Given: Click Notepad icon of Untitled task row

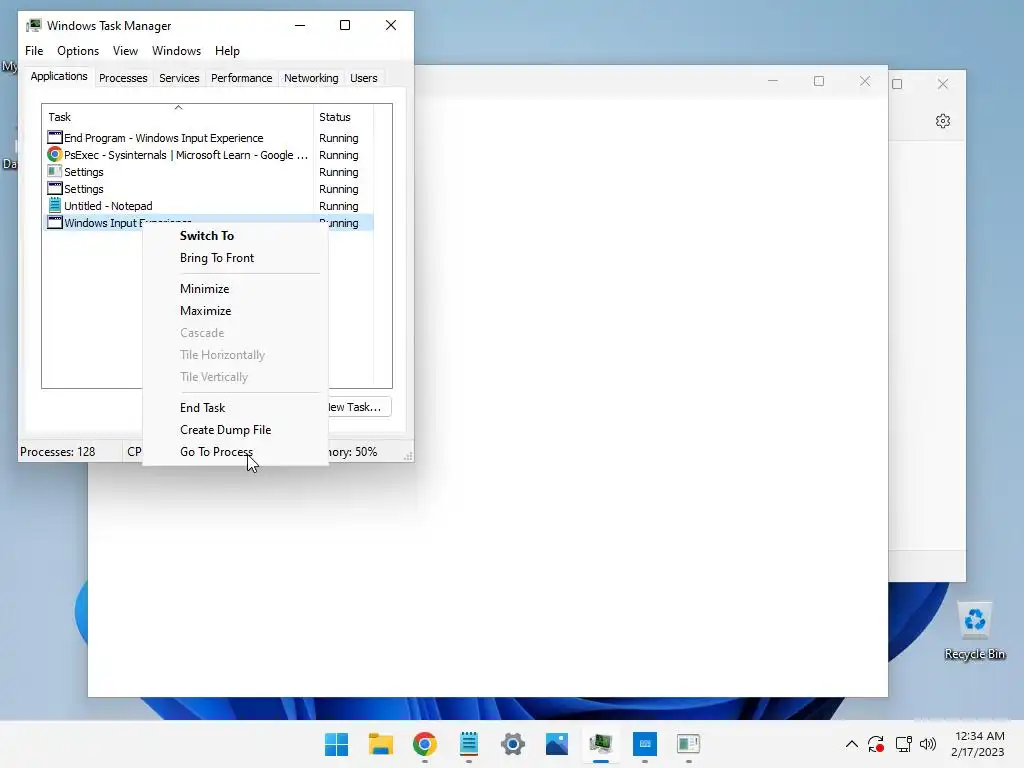Looking at the screenshot, I should coord(55,206).
